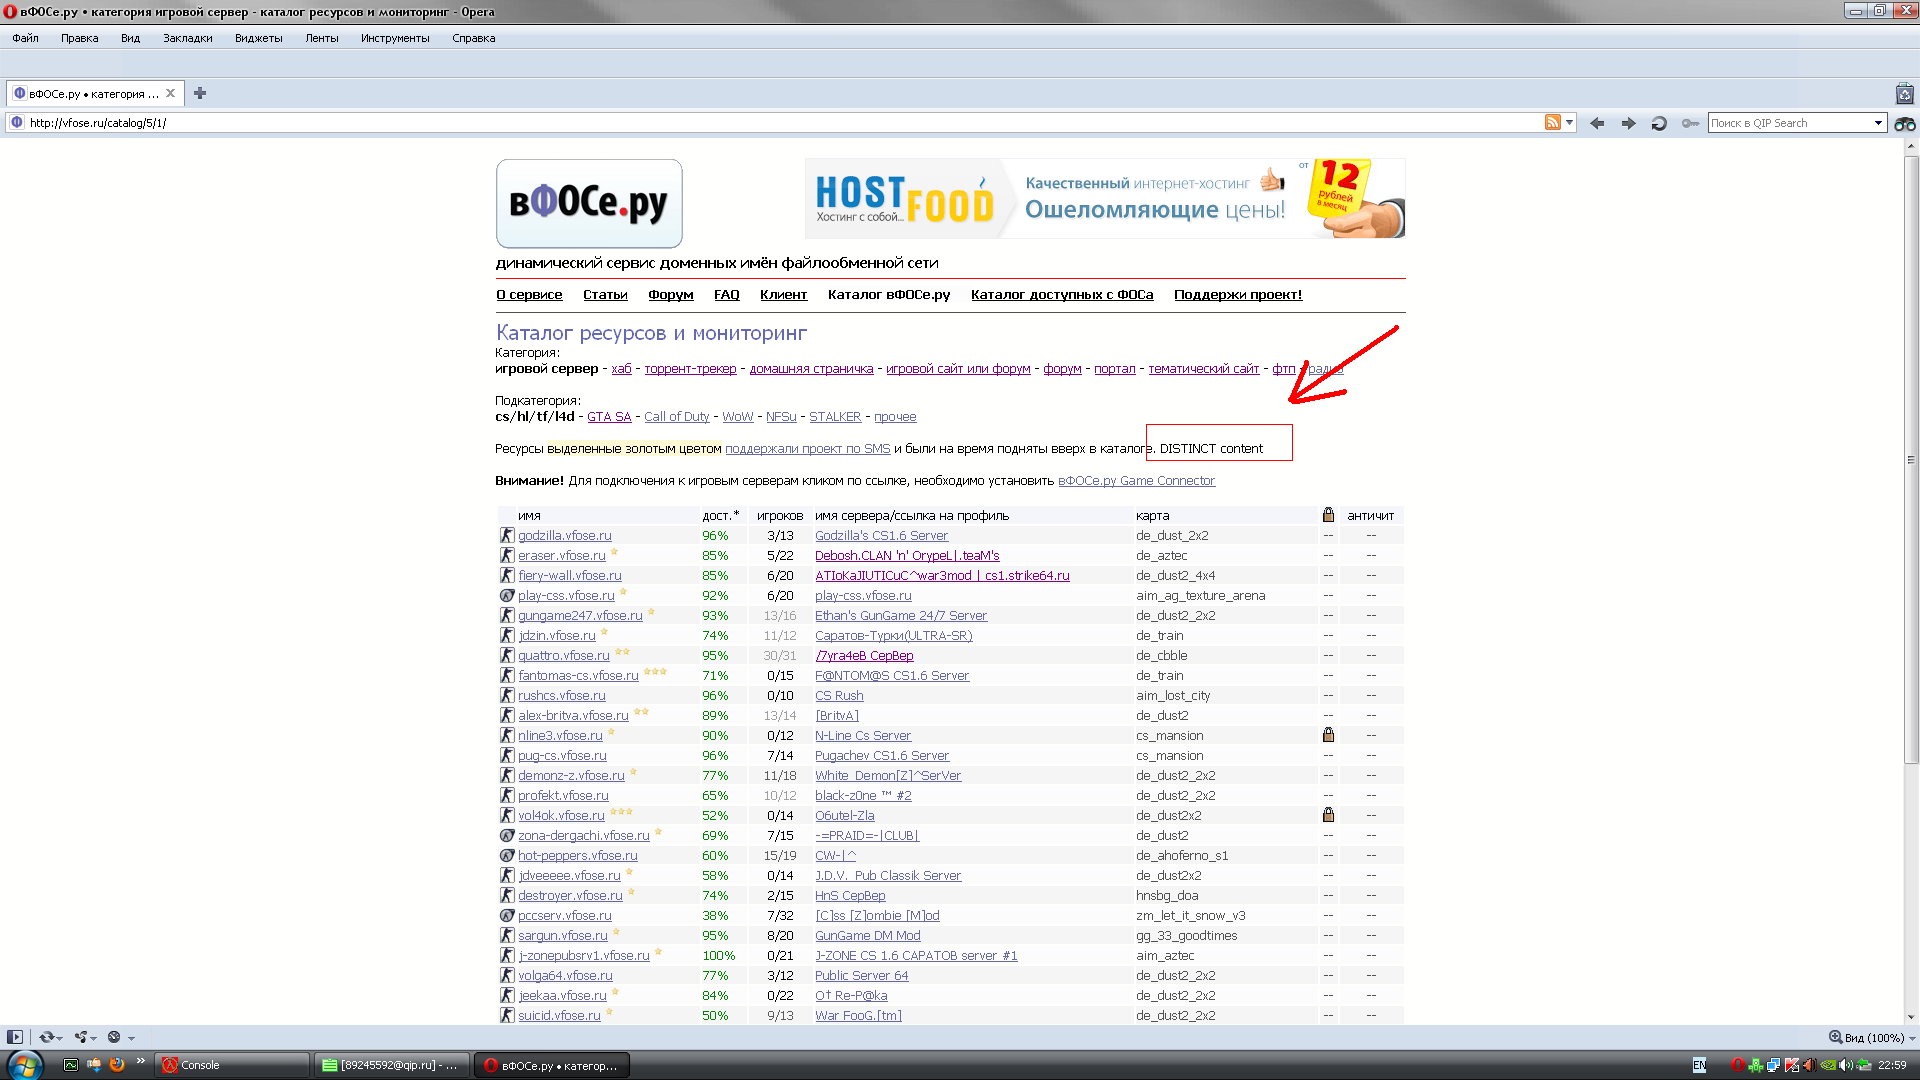The image size is (1920, 1080).
Task: Expand the address bar history dropdown
Action: coord(1570,123)
